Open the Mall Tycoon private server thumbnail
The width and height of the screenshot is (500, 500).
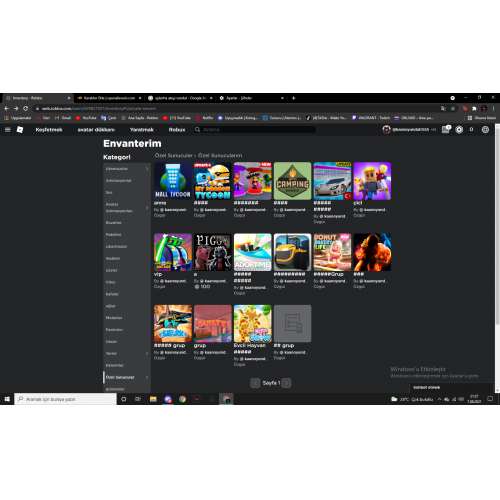pyautogui.click(x=173, y=181)
